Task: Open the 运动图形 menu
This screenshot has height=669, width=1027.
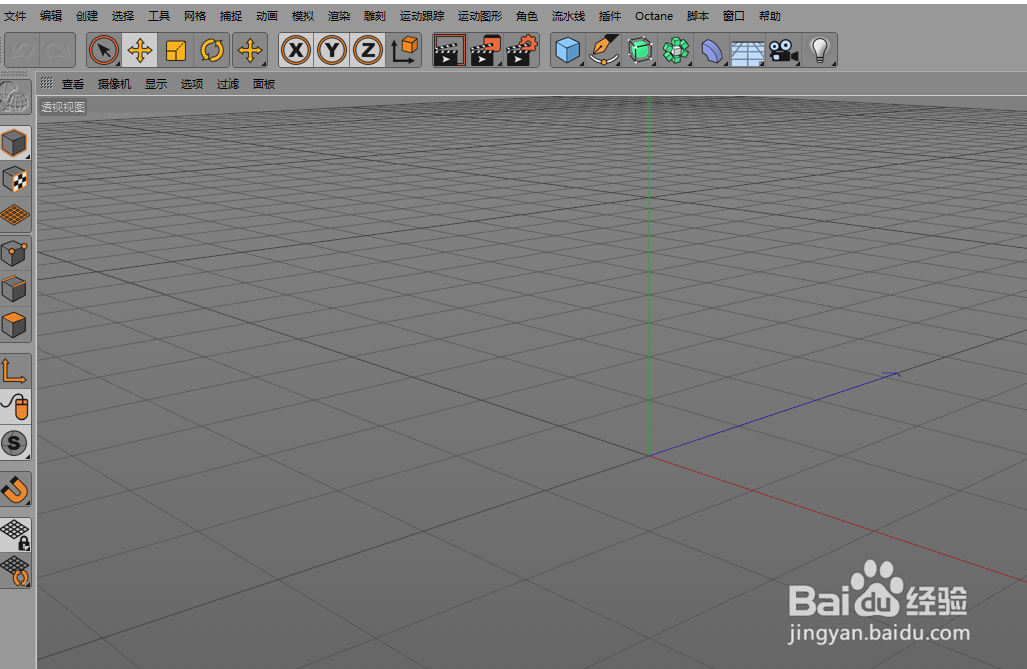Action: [x=479, y=16]
